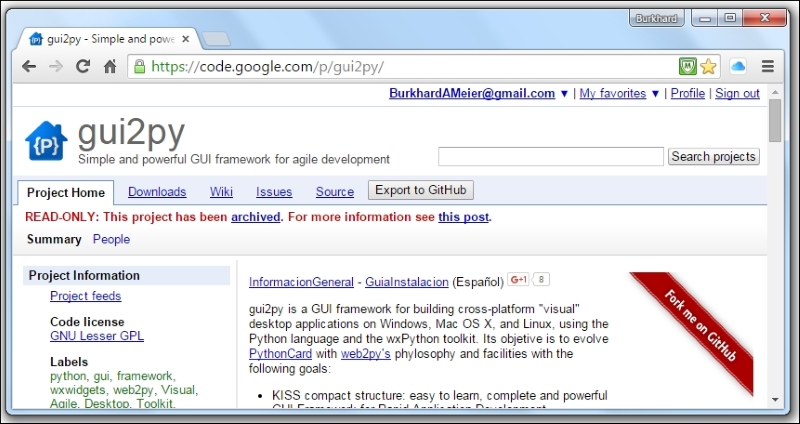This screenshot has width=800, height=424.
Task: Click the browser forward arrow
Action: [56, 66]
